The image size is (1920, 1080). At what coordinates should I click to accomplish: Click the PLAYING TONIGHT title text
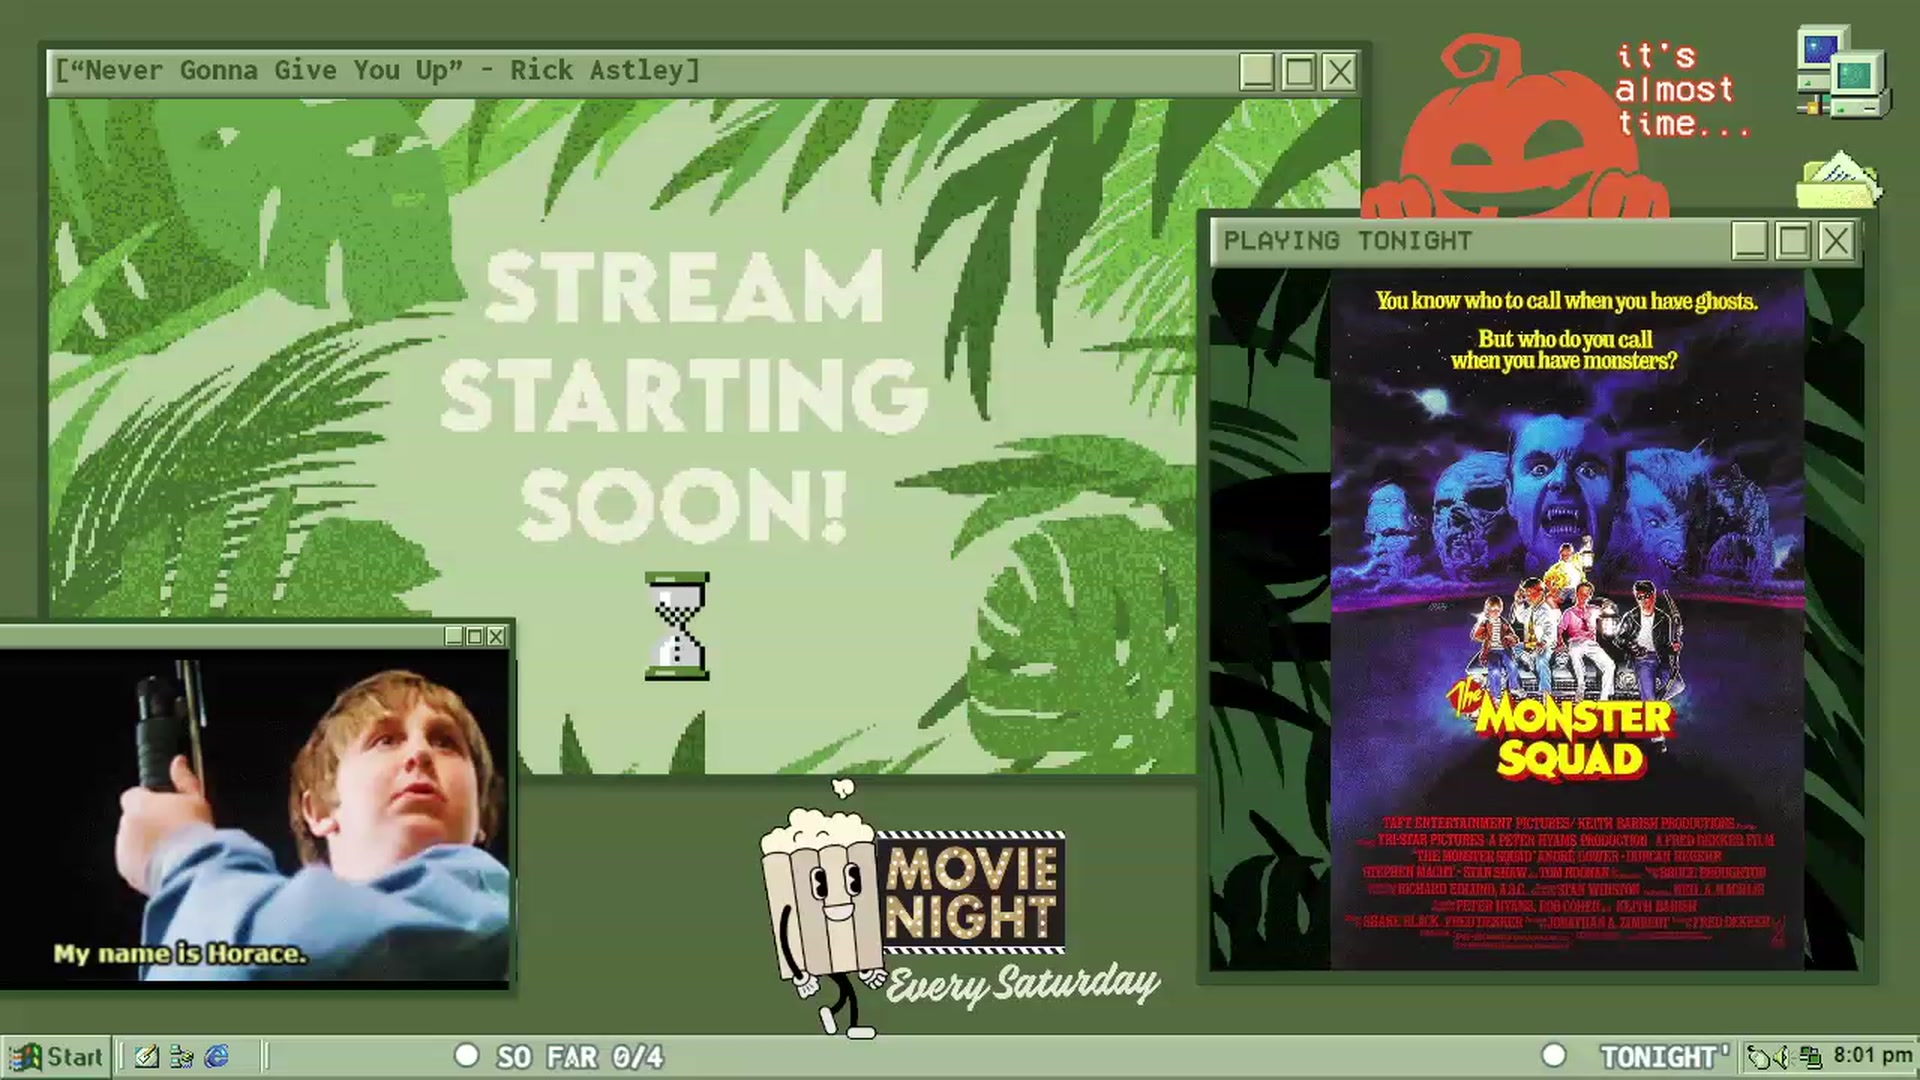(x=1348, y=241)
